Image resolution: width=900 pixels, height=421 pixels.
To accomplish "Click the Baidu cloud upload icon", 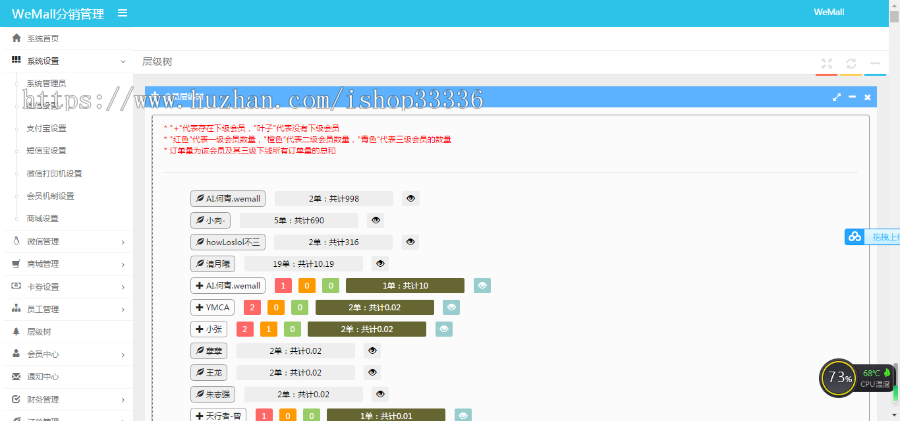I will 855,237.
